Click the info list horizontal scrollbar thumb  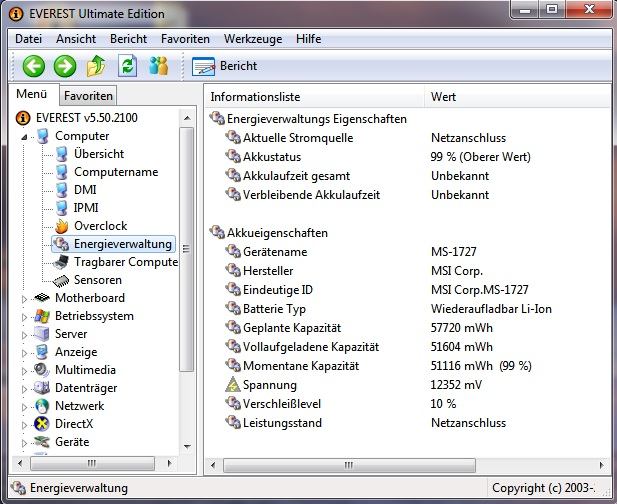click(x=349, y=465)
